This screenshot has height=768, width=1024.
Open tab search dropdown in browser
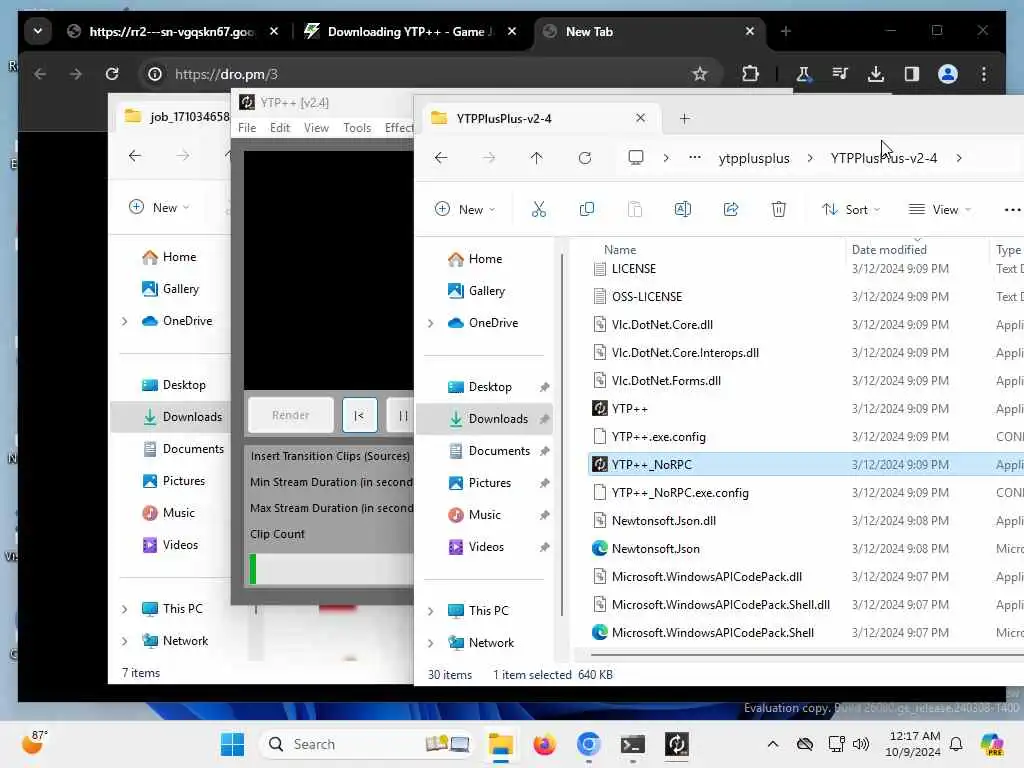click(38, 31)
